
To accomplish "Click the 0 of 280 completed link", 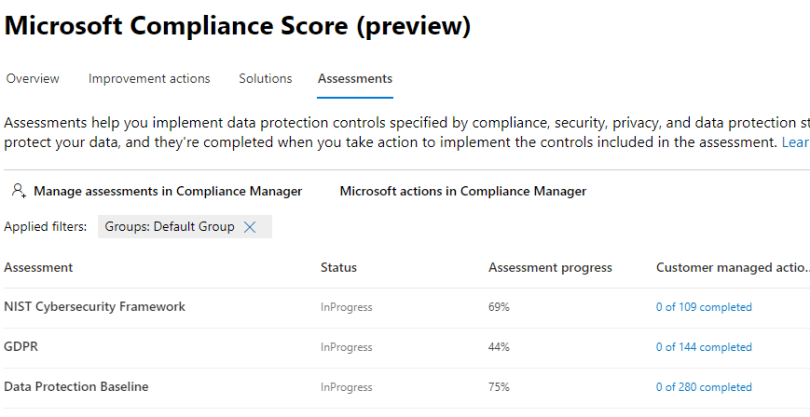I will pos(704,387).
